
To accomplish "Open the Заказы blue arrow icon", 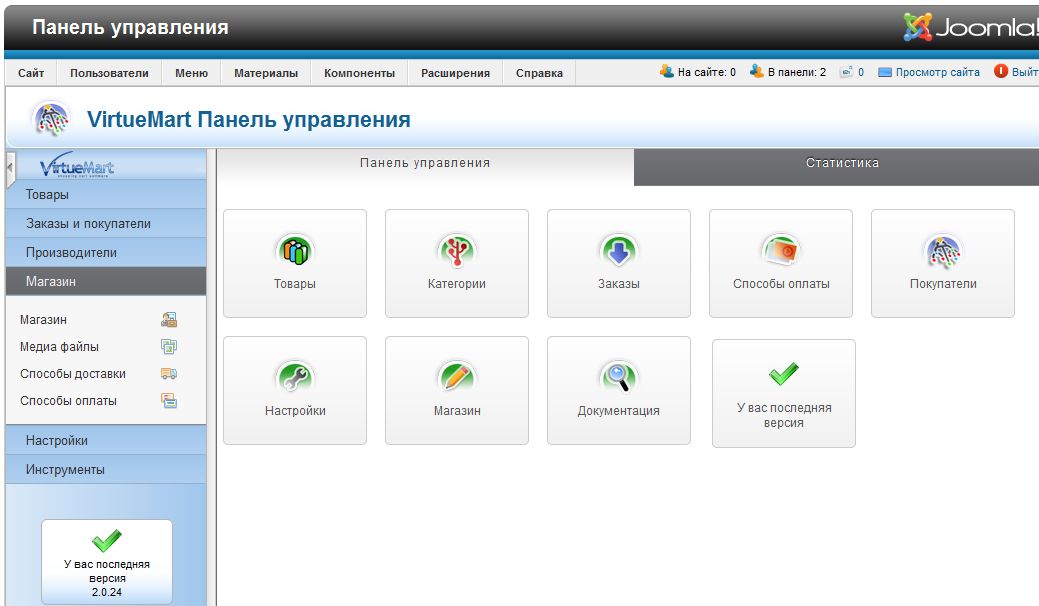I will 618,250.
